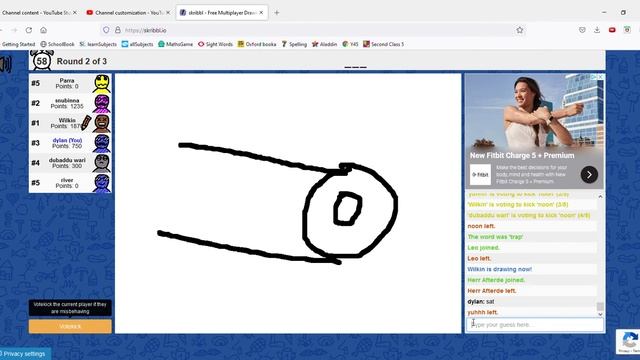Close the skribbl browser tab

point(261,13)
